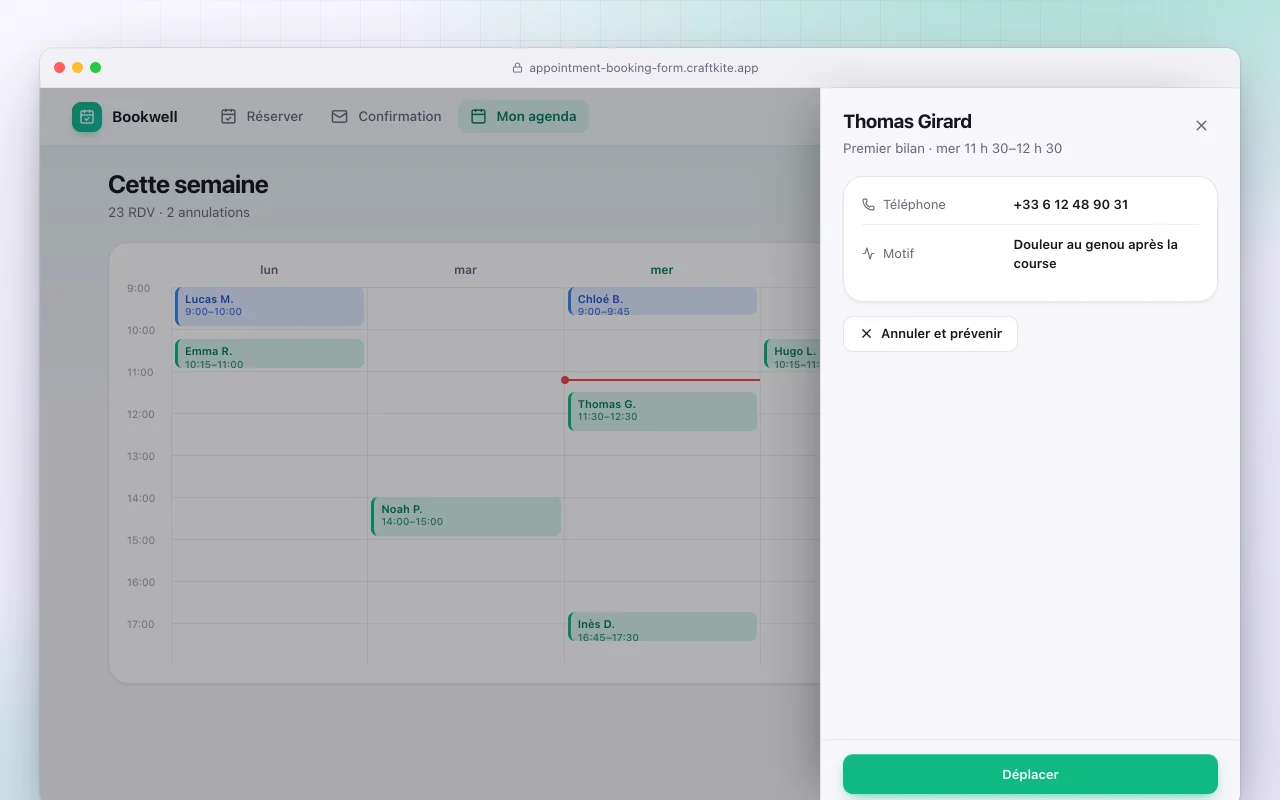Open Chloé B. 9:00–9:45 appointment

[x=662, y=301]
